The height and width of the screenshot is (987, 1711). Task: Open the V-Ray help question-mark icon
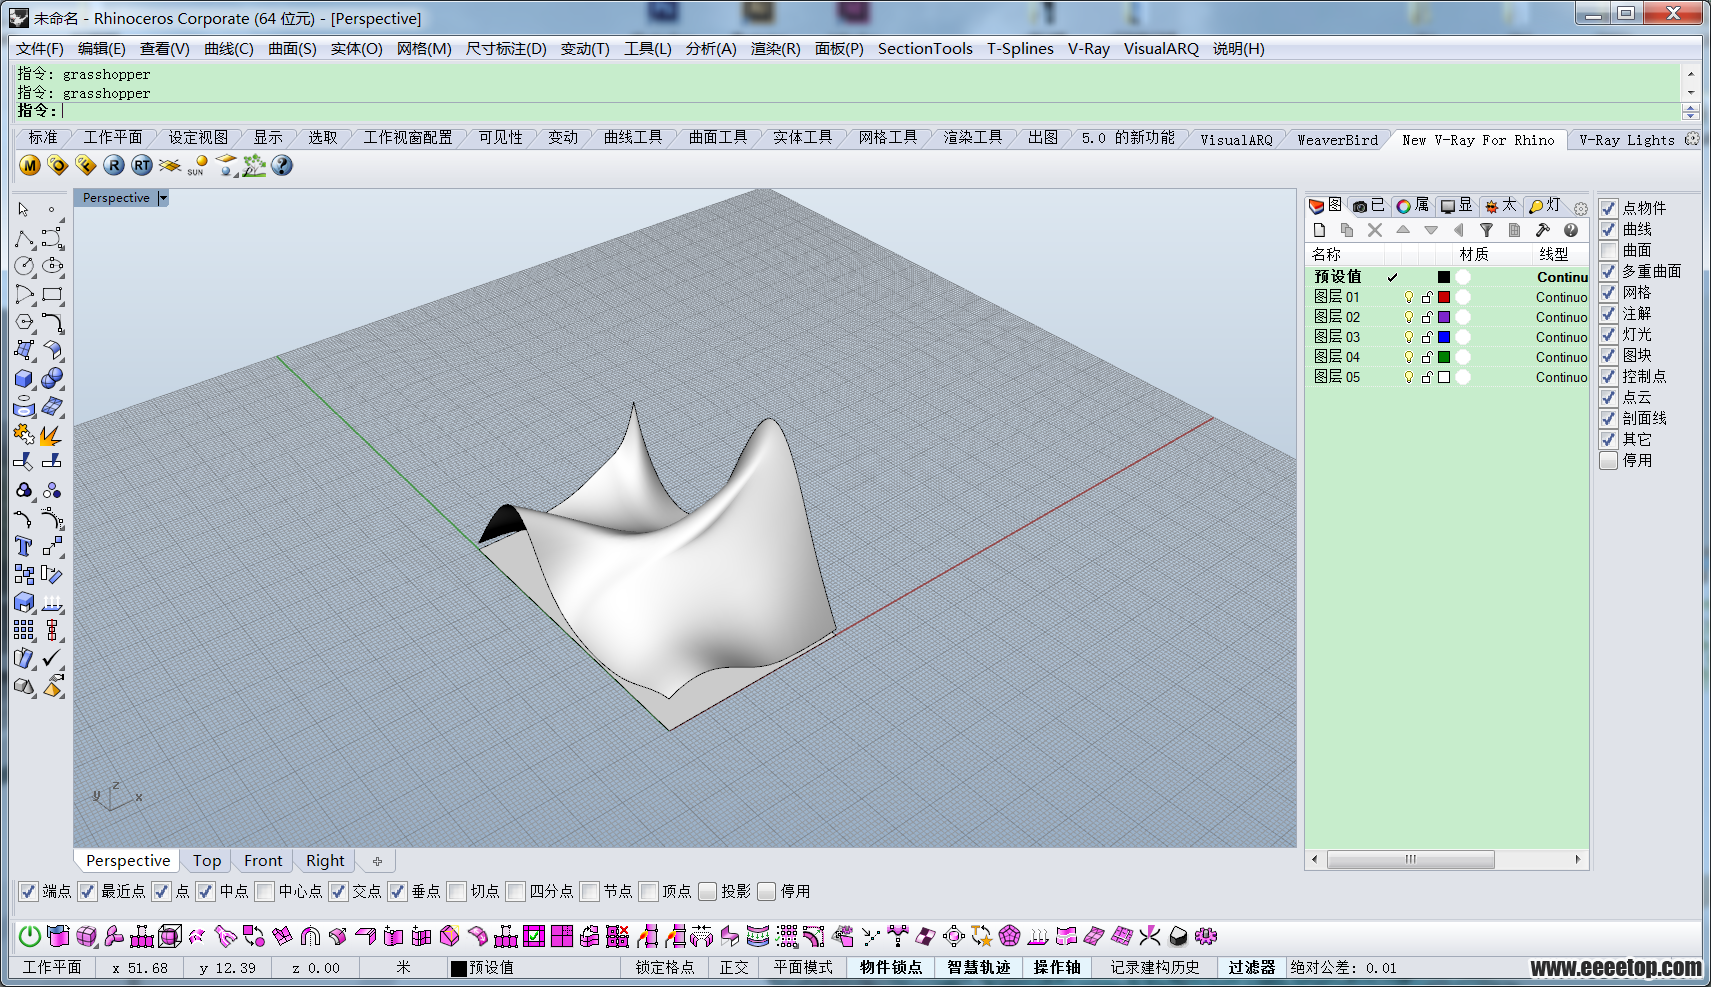point(282,166)
